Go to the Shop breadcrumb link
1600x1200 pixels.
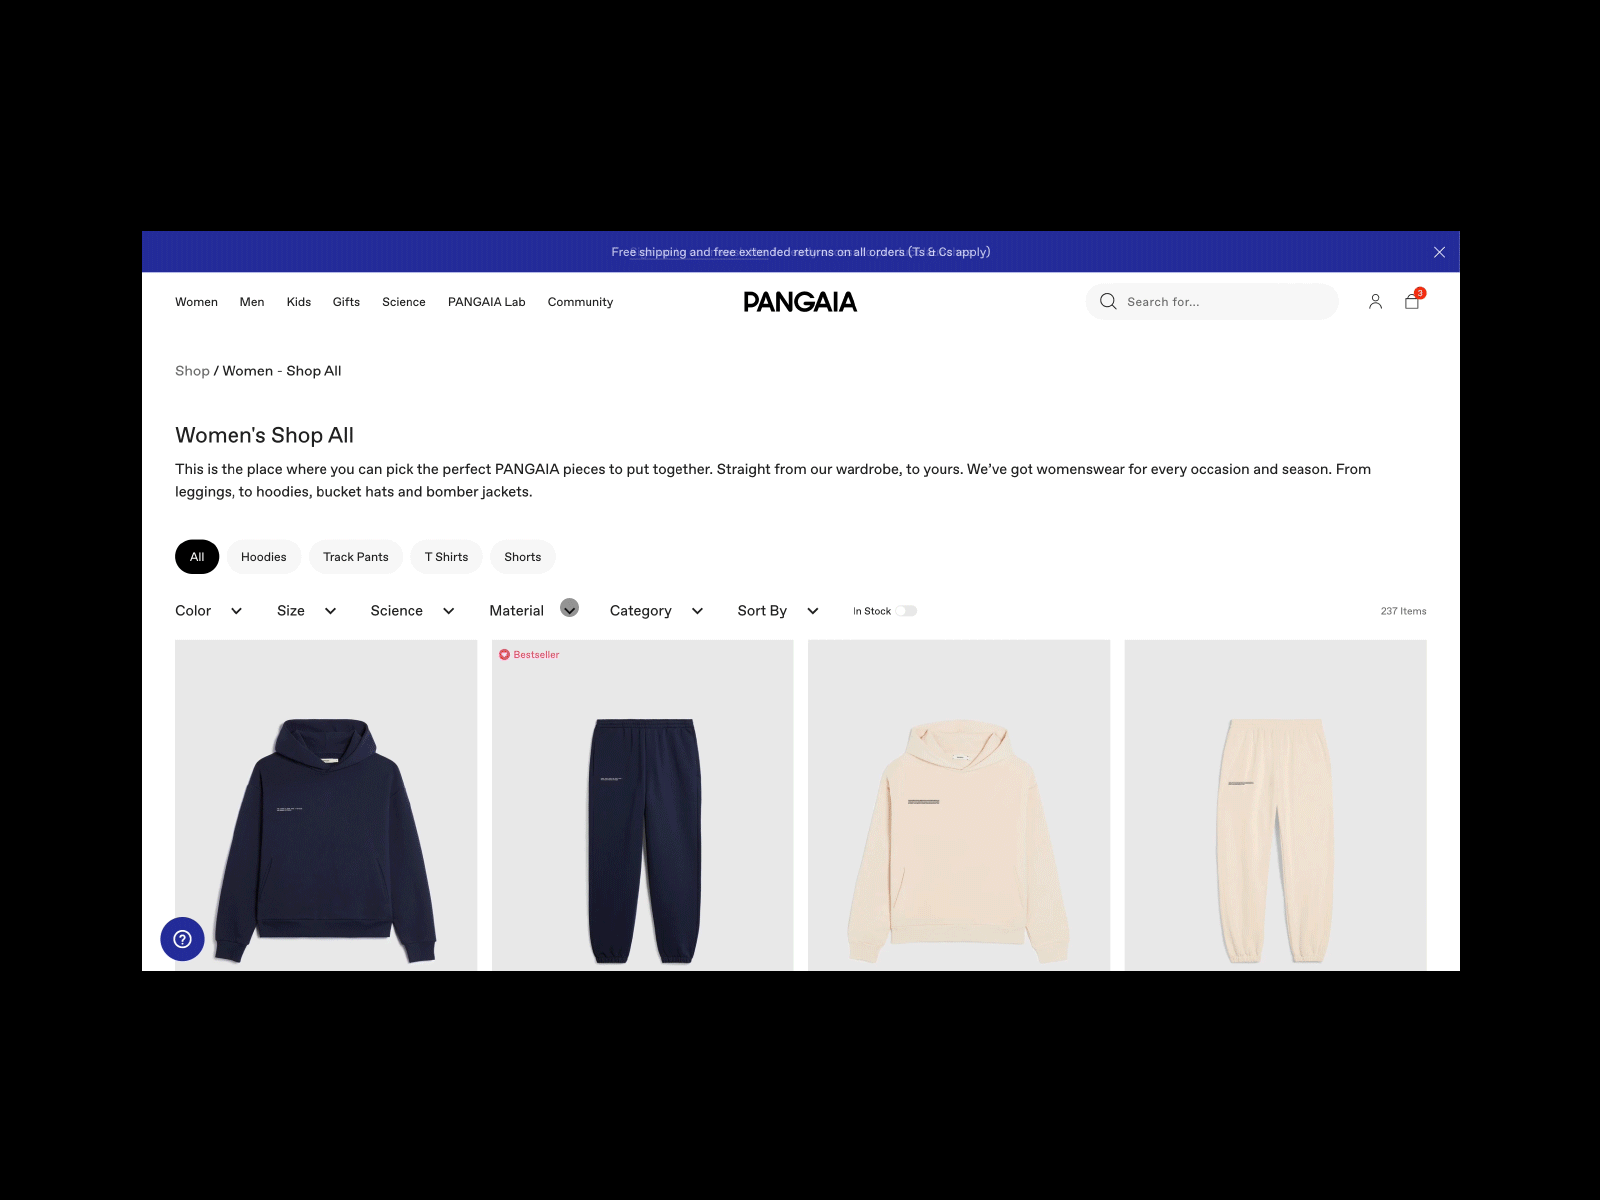(192, 371)
